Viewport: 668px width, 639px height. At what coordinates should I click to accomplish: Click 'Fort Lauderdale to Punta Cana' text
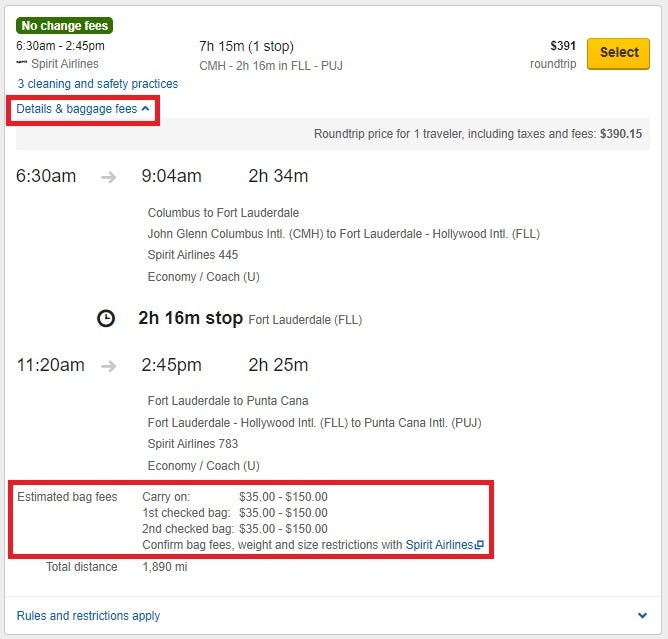pyautogui.click(x=228, y=401)
